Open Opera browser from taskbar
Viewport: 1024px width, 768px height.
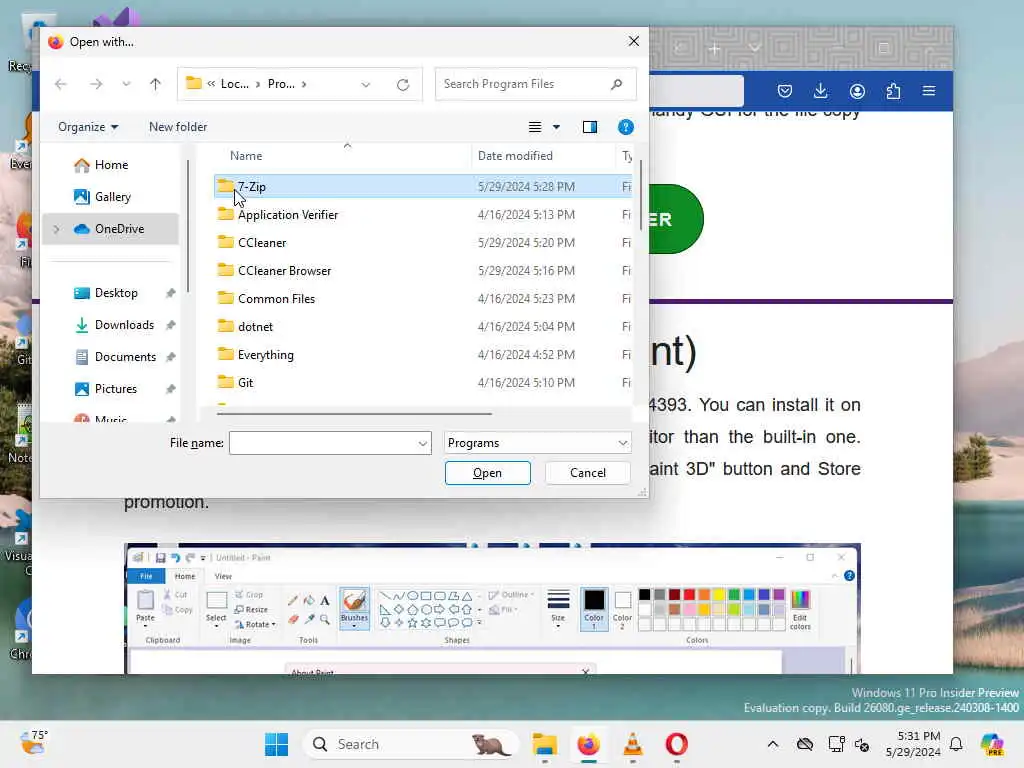pos(677,744)
